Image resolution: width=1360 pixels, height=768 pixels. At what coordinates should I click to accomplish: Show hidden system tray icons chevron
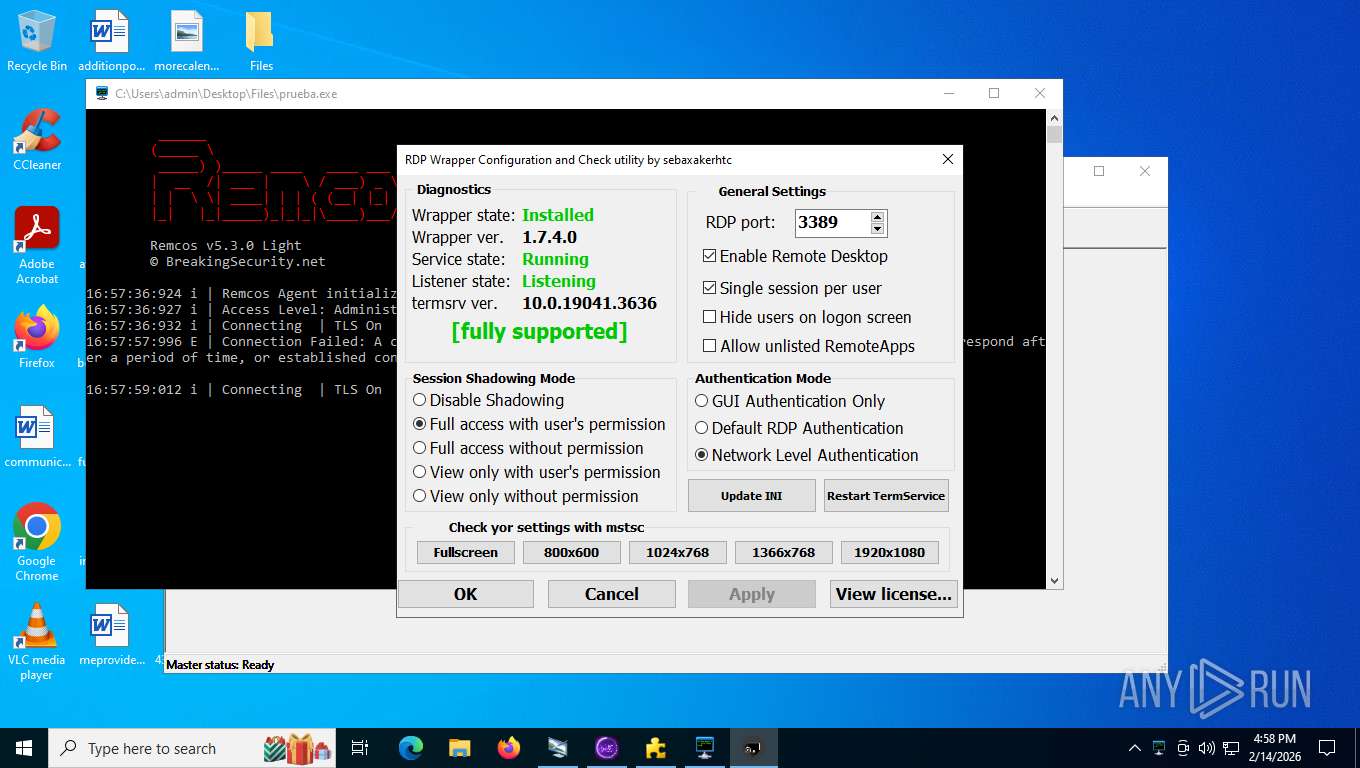[x=1134, y=748]
